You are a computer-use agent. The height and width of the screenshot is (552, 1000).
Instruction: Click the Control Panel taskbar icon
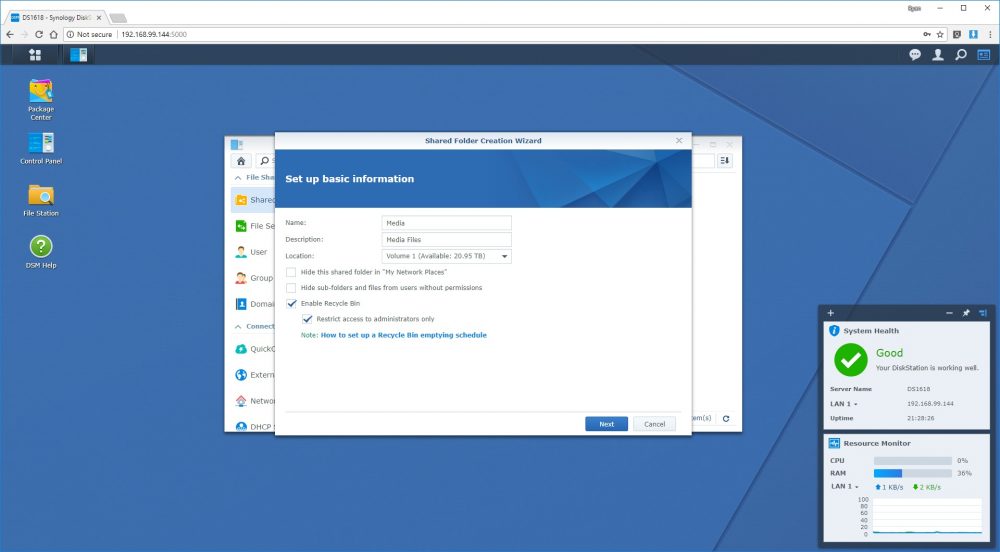coord(78,55)
